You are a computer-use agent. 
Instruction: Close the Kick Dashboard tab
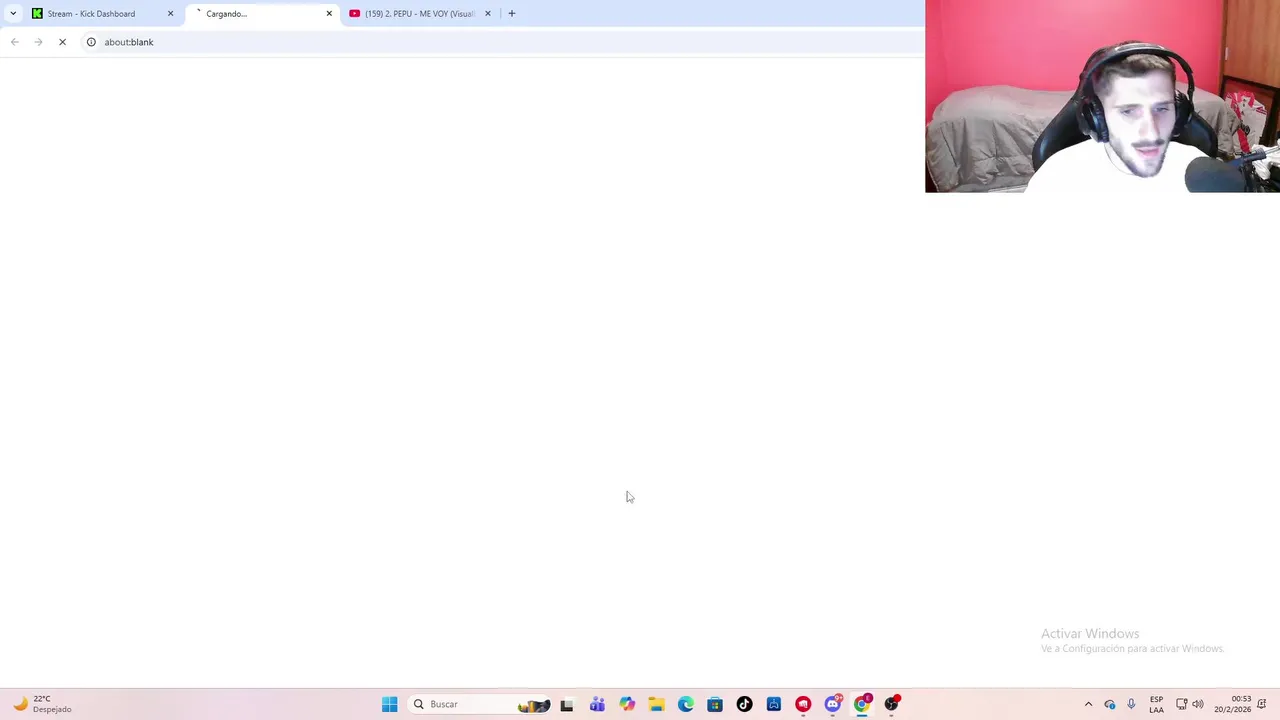(170, 14)
